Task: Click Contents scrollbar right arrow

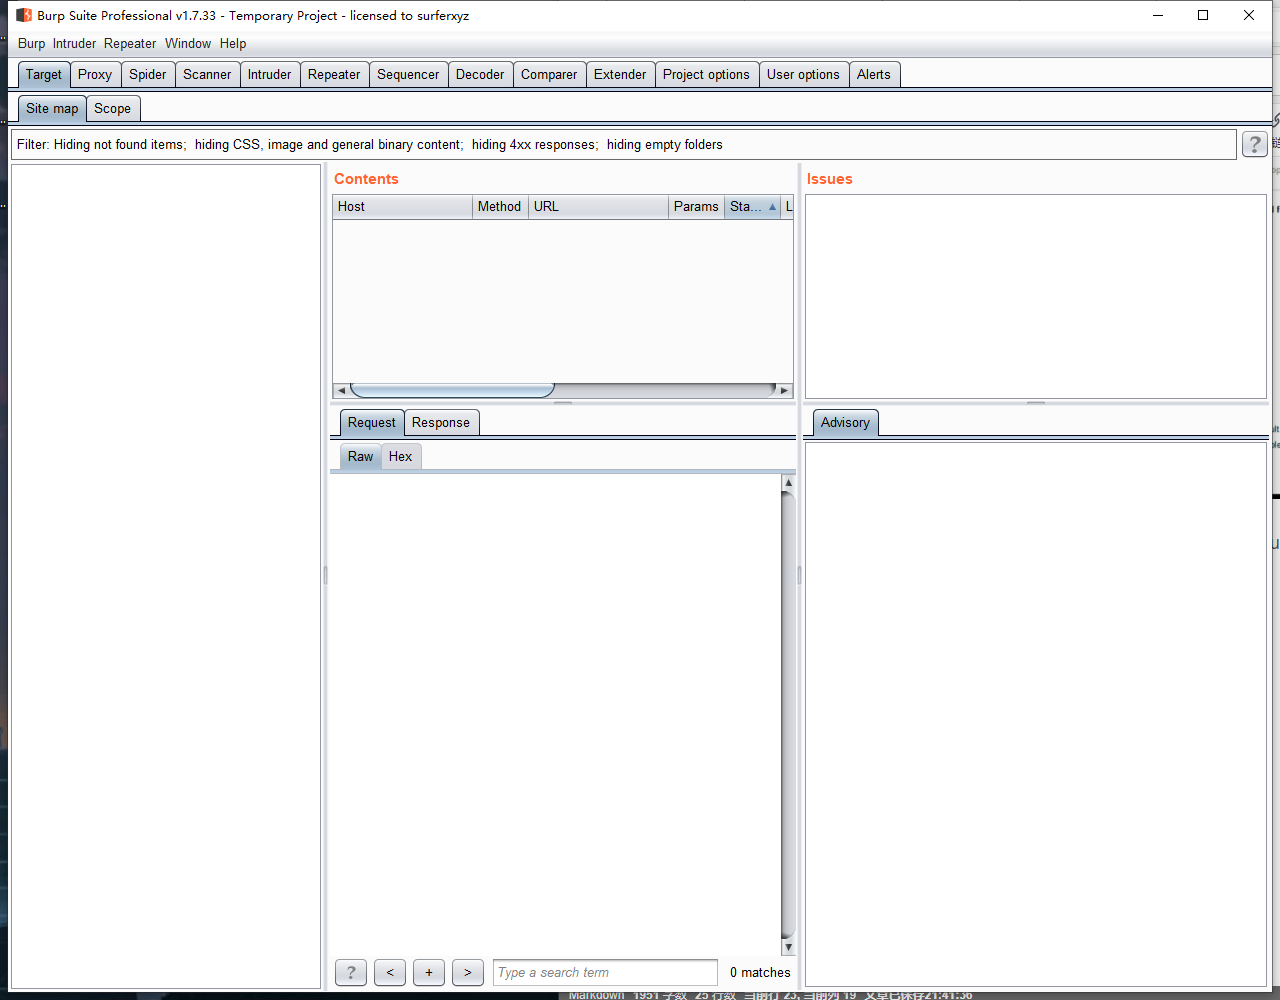Action: (784, 390)
